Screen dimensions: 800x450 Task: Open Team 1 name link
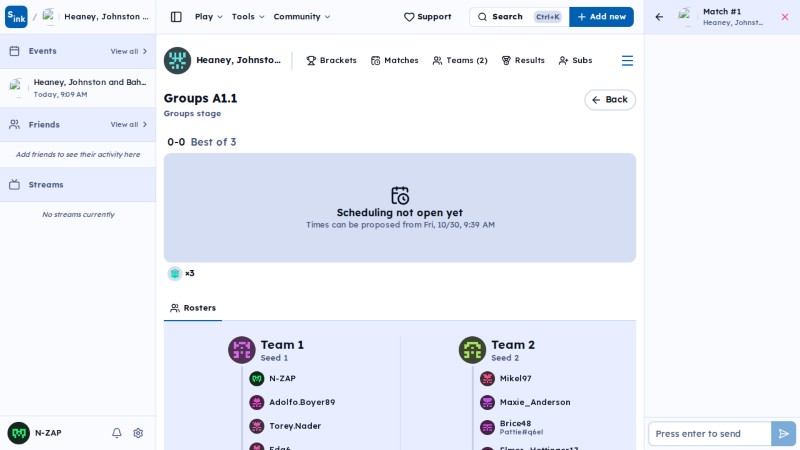[282, 345]
